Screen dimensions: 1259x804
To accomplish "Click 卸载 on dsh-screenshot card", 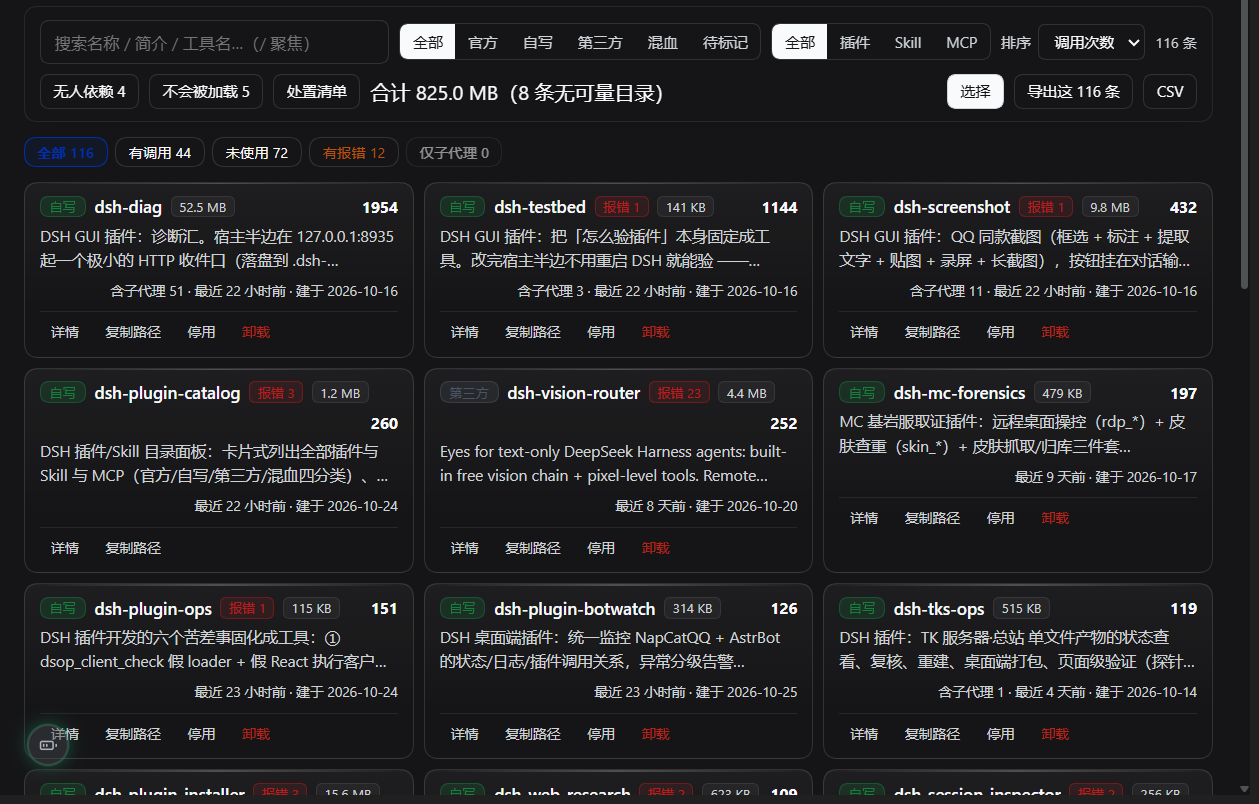I will click(1055, 332).
